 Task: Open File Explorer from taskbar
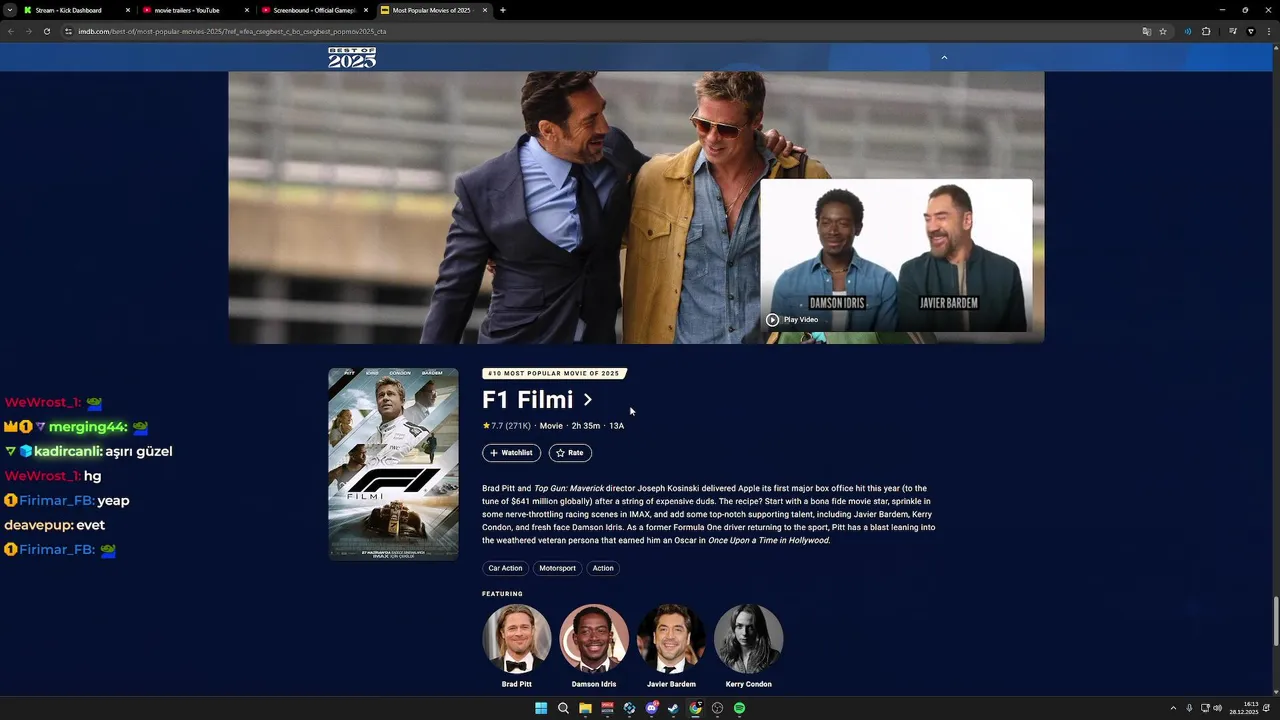585,708
